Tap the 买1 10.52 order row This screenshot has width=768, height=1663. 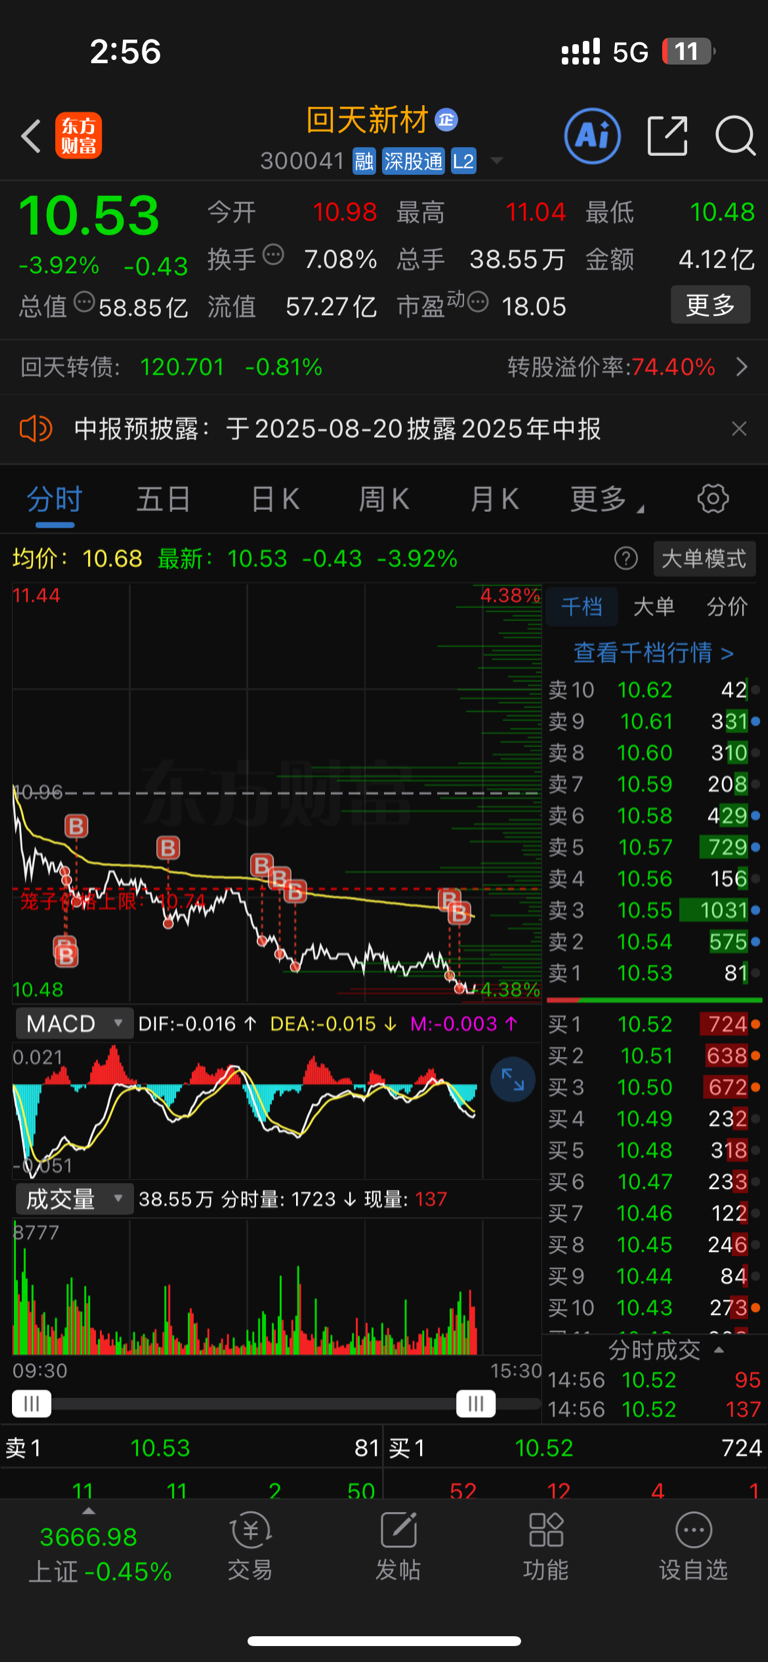(x=654, y=1024)
